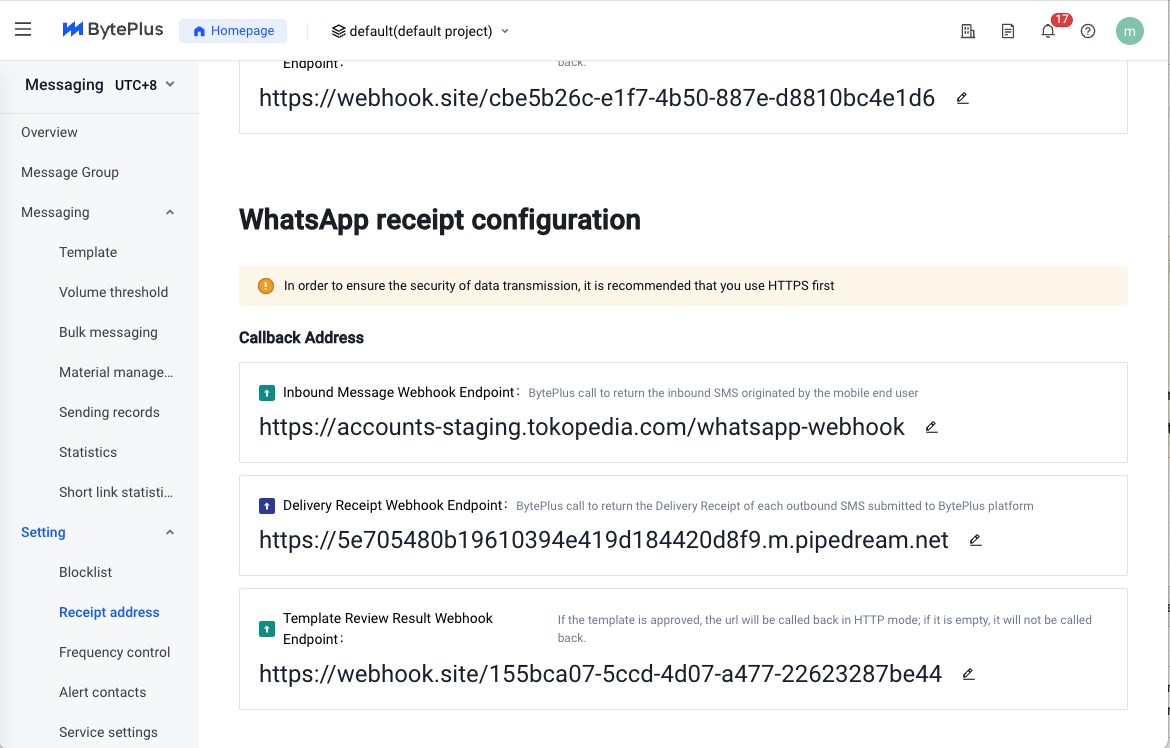Open the help question mark icon

click(x=1088, y=31)
